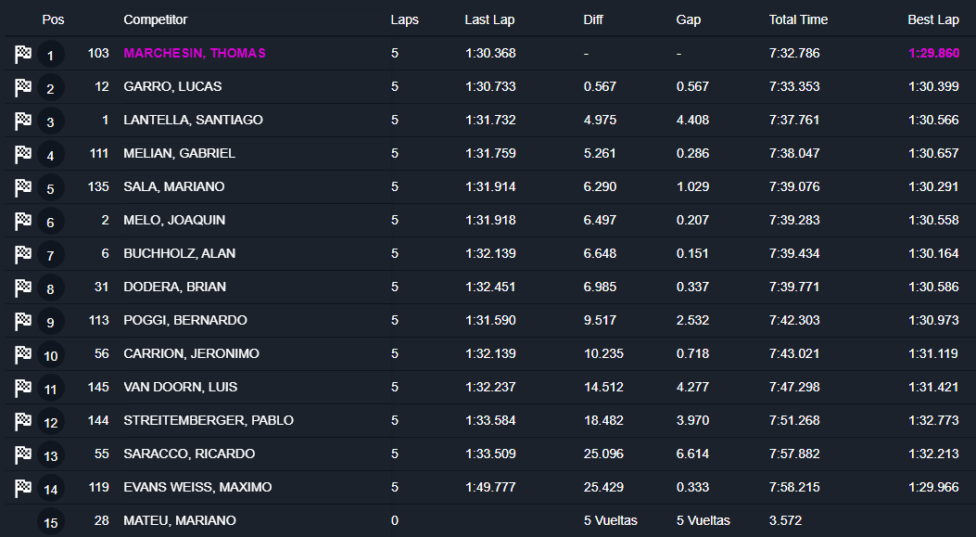Click the Last Lap column header
This screenshot has height=537, width=976.
point(490,20)
